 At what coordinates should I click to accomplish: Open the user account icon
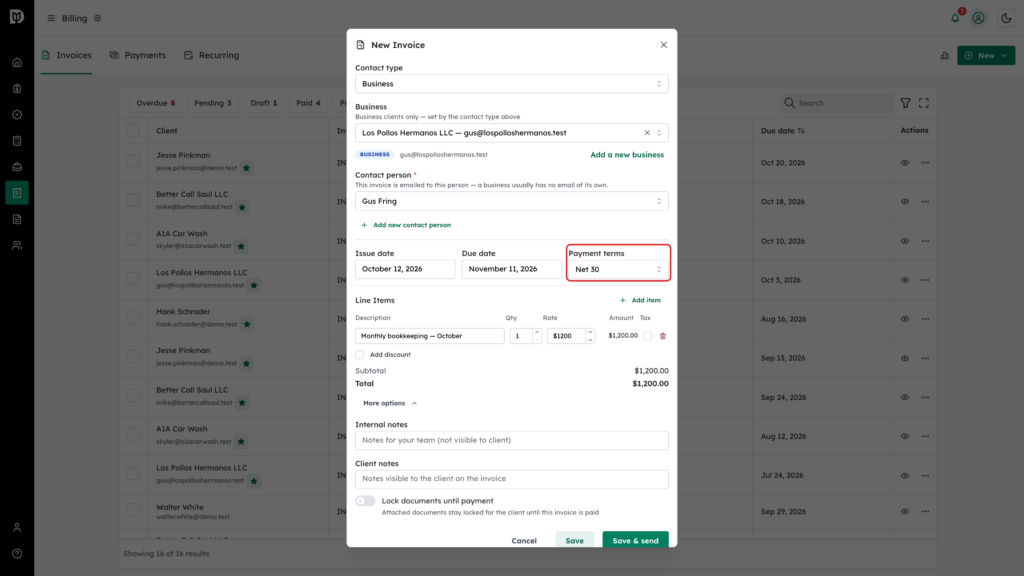pos(978,18)
